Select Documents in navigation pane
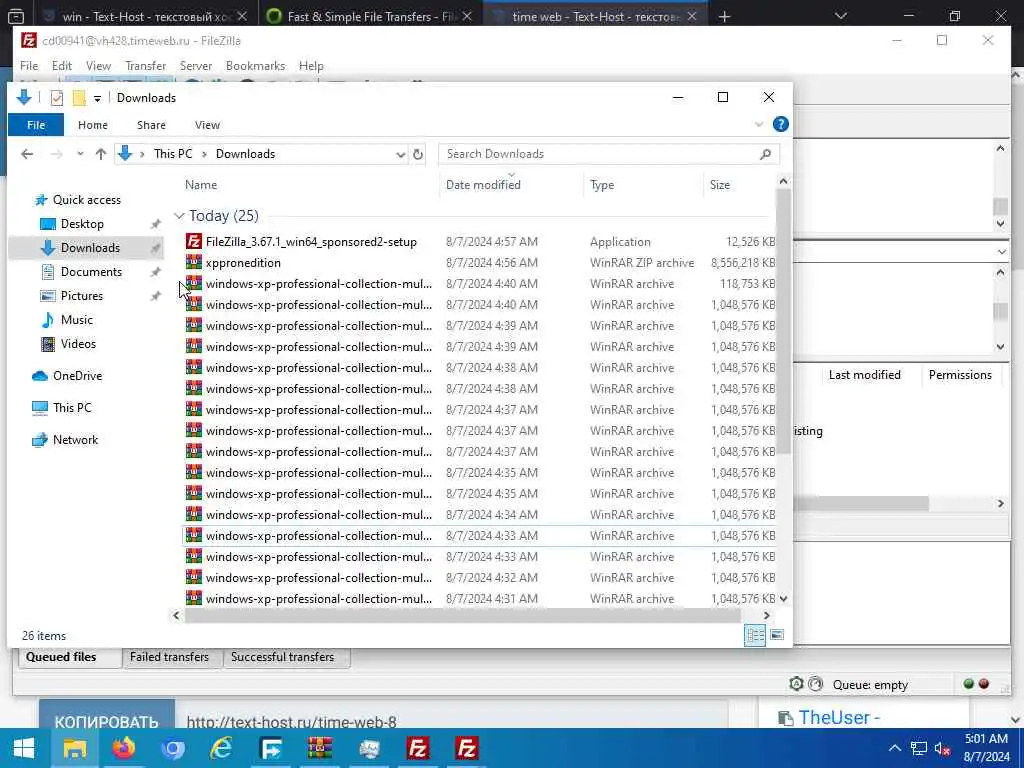The image size is (1024, 768). pyautogui.click(x=91, y=272)
